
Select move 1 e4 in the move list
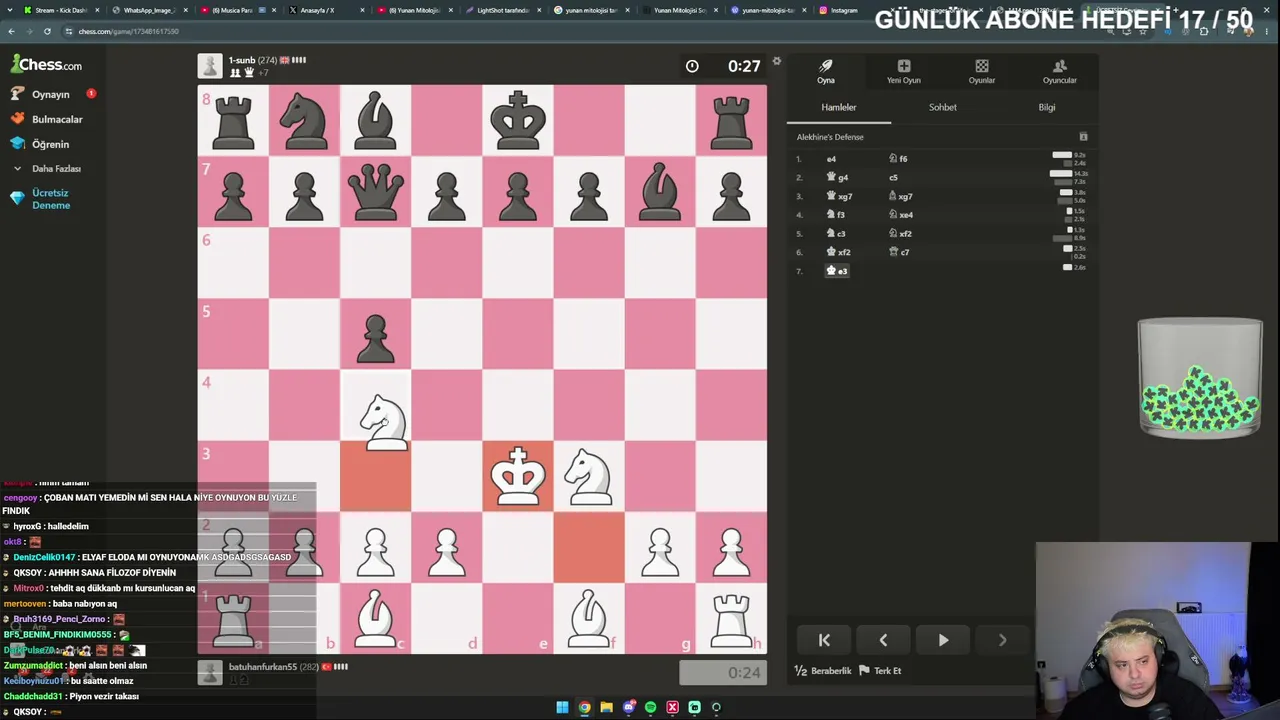pos(831,159)
